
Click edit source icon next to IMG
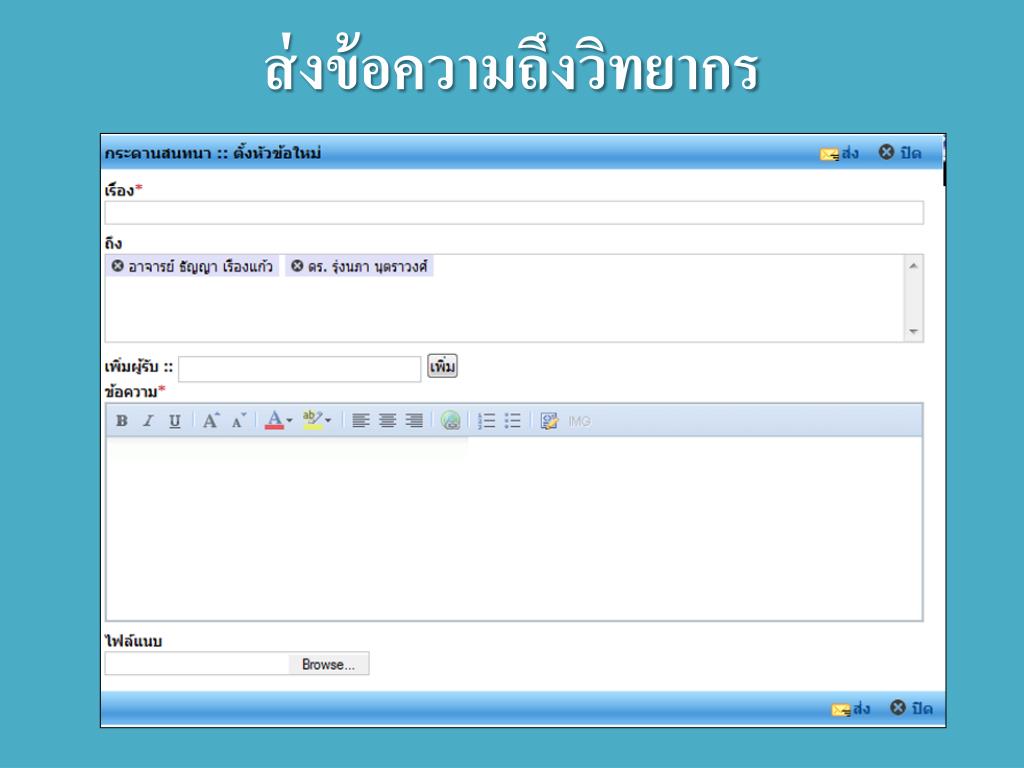(549, 421)
